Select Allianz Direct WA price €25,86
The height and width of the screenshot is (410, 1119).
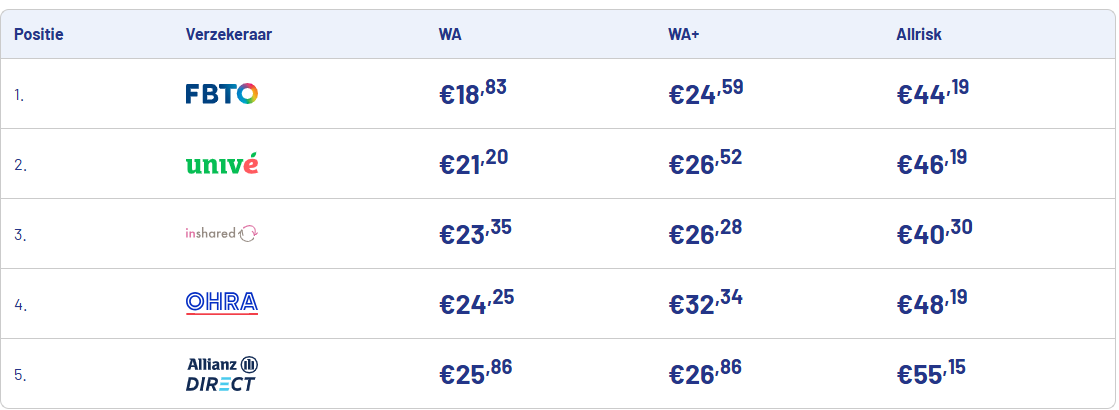[x=475, y=373]
